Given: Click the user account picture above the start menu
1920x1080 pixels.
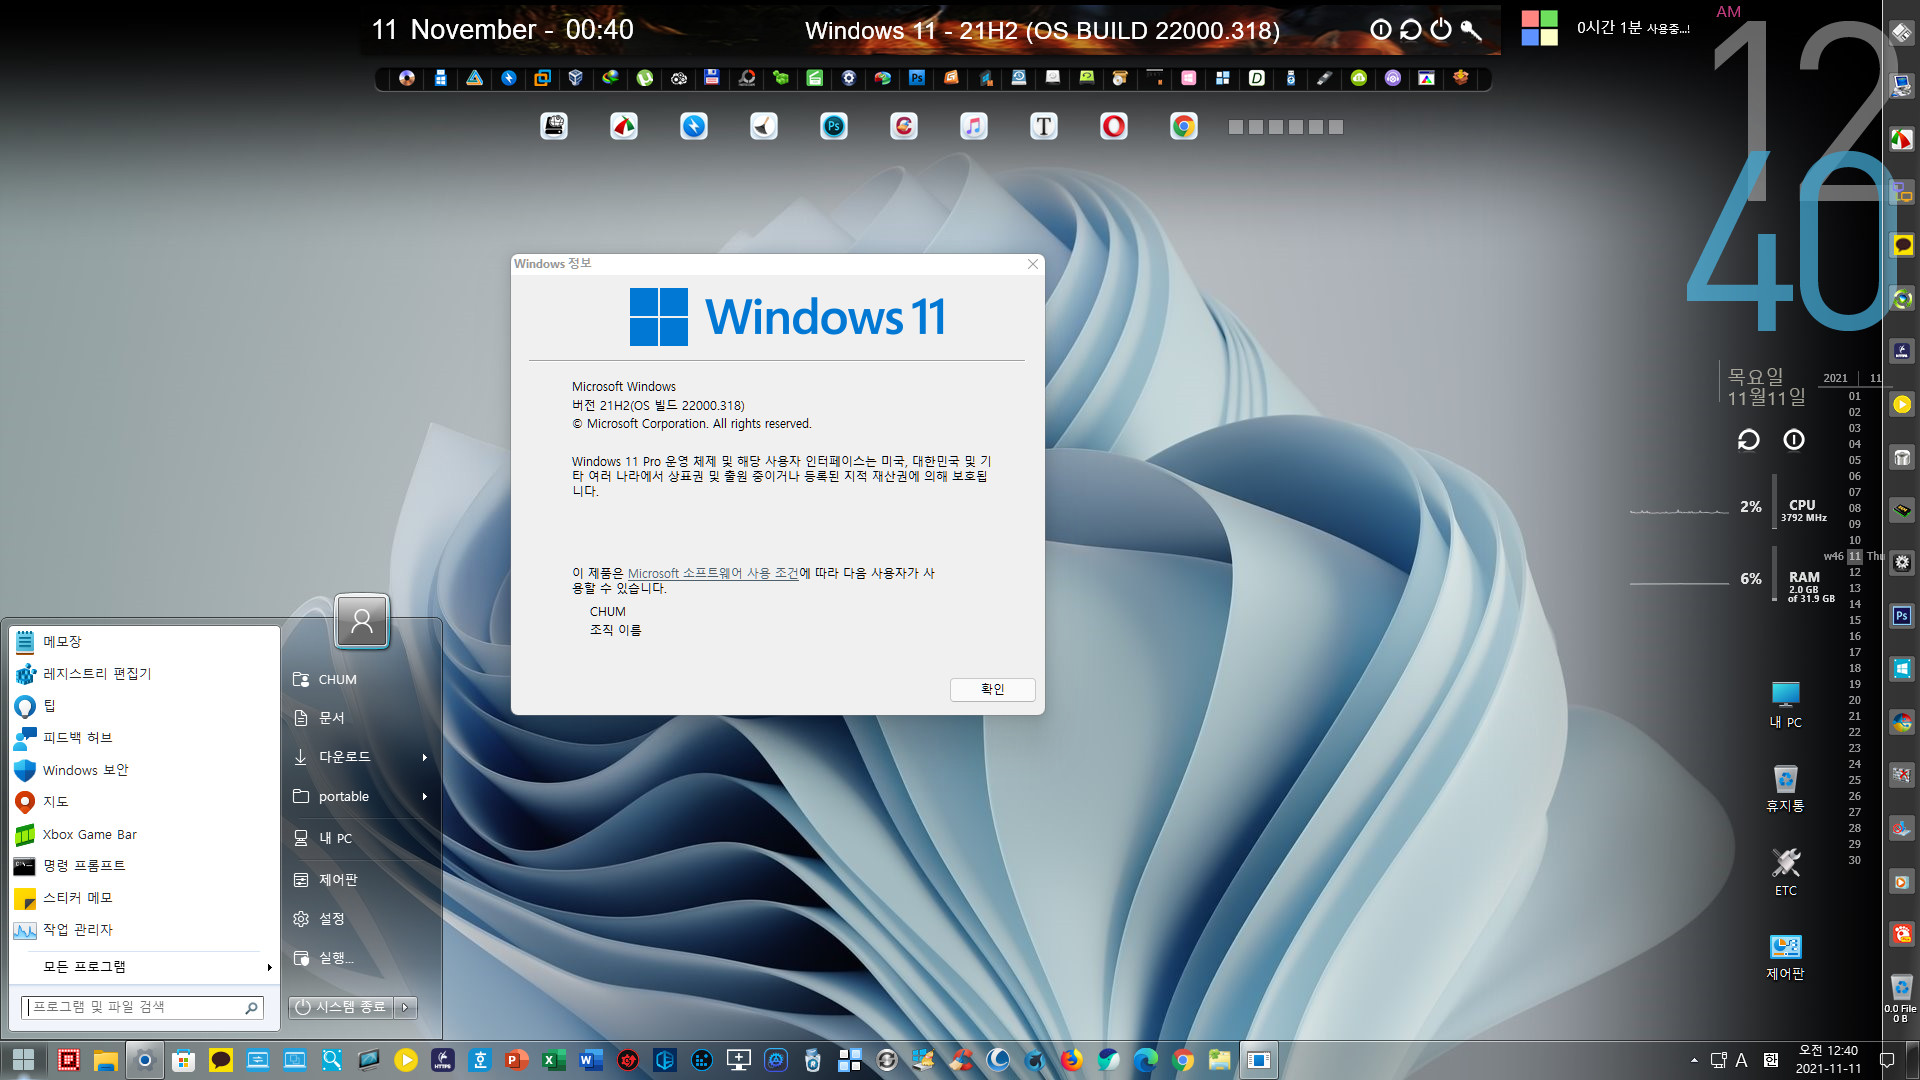Looking at the screenshot, I should tap(362, 621).
